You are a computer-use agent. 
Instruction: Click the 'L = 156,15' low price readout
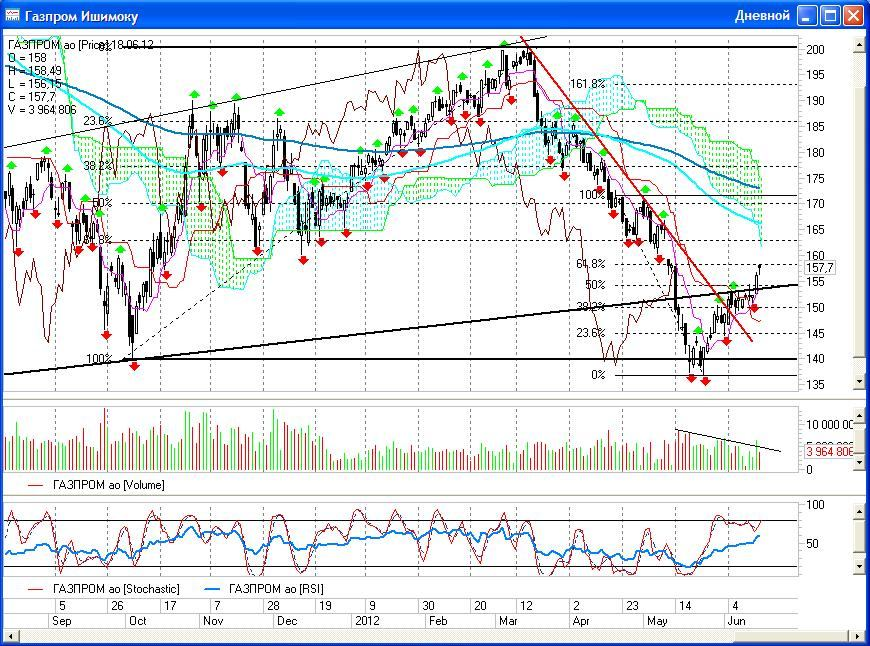tap(34, 84)
